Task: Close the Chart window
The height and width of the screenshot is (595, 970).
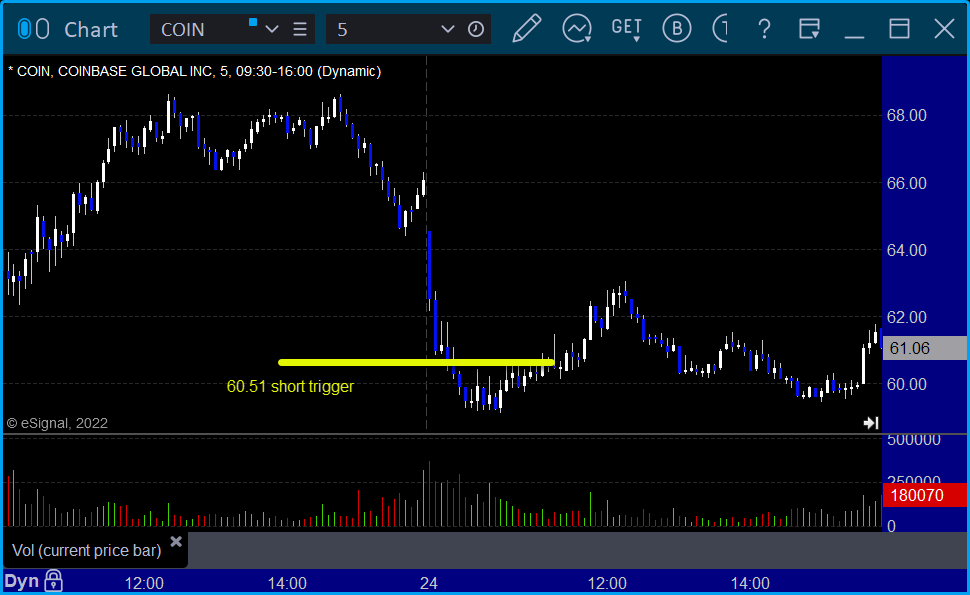Action: click(x=945, y=28)
